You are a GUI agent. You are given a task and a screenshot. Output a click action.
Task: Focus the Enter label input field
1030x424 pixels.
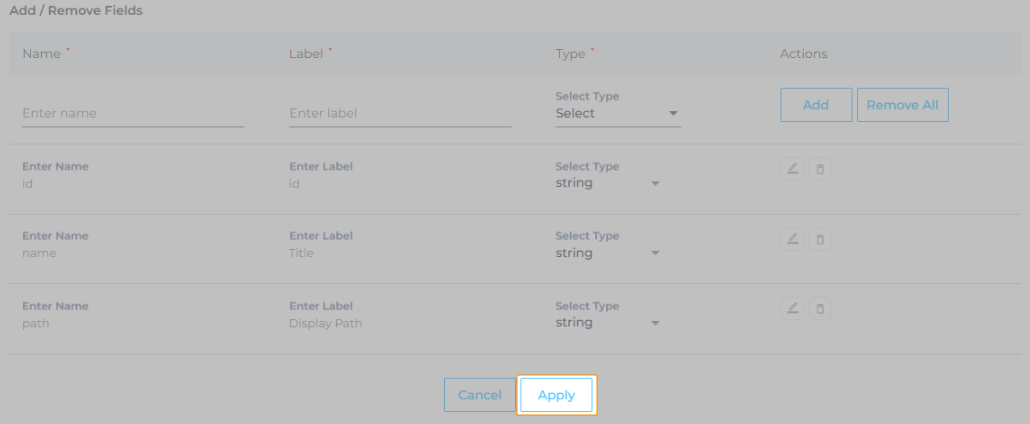[400, 114]
